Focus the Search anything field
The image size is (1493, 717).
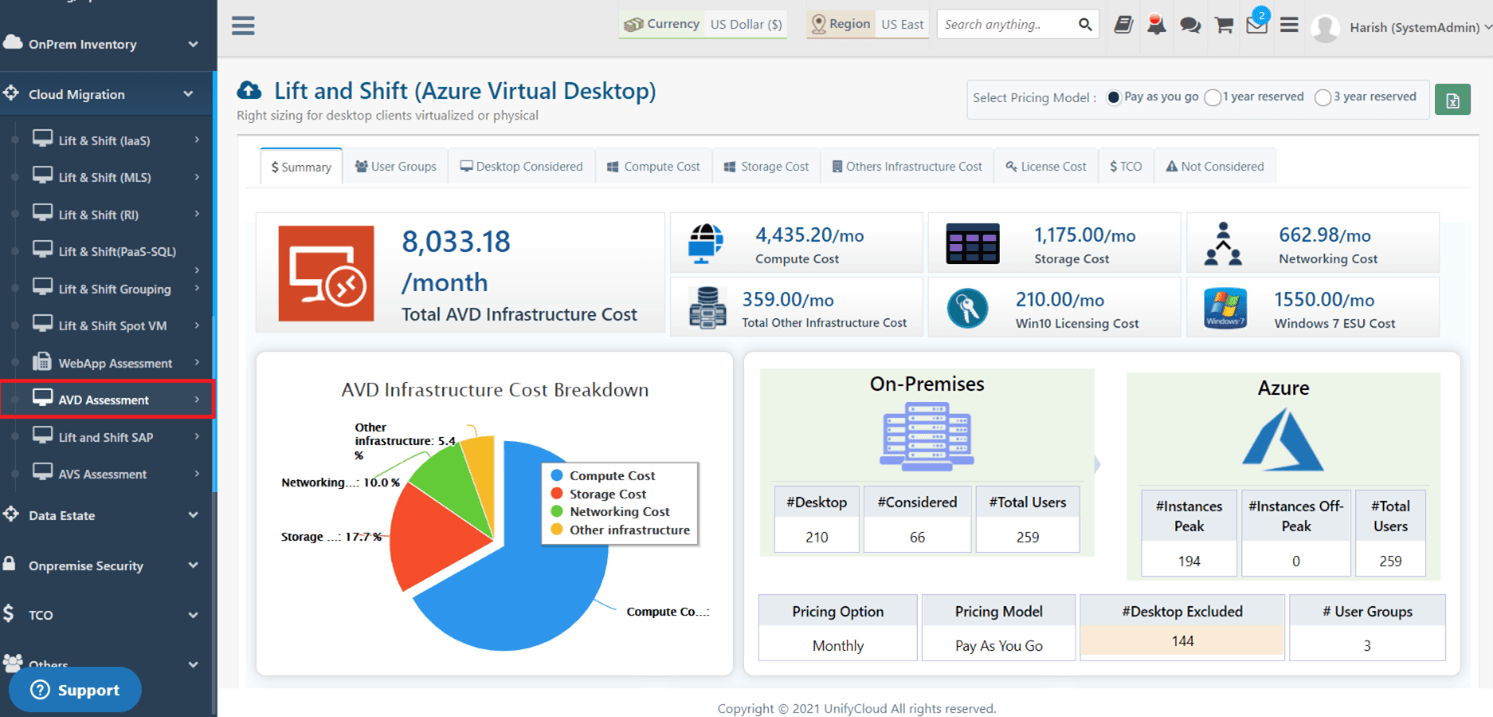[x=1006, y=25]
